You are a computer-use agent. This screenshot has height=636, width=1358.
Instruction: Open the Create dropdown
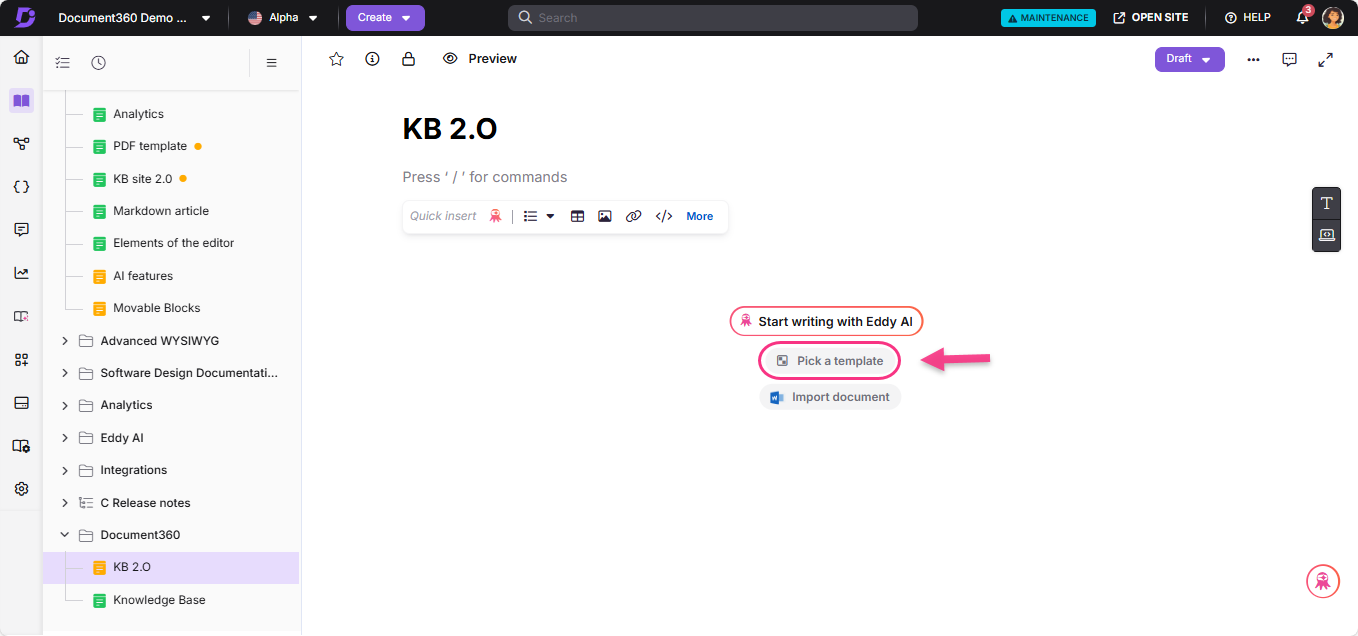(x=385, y=18)
